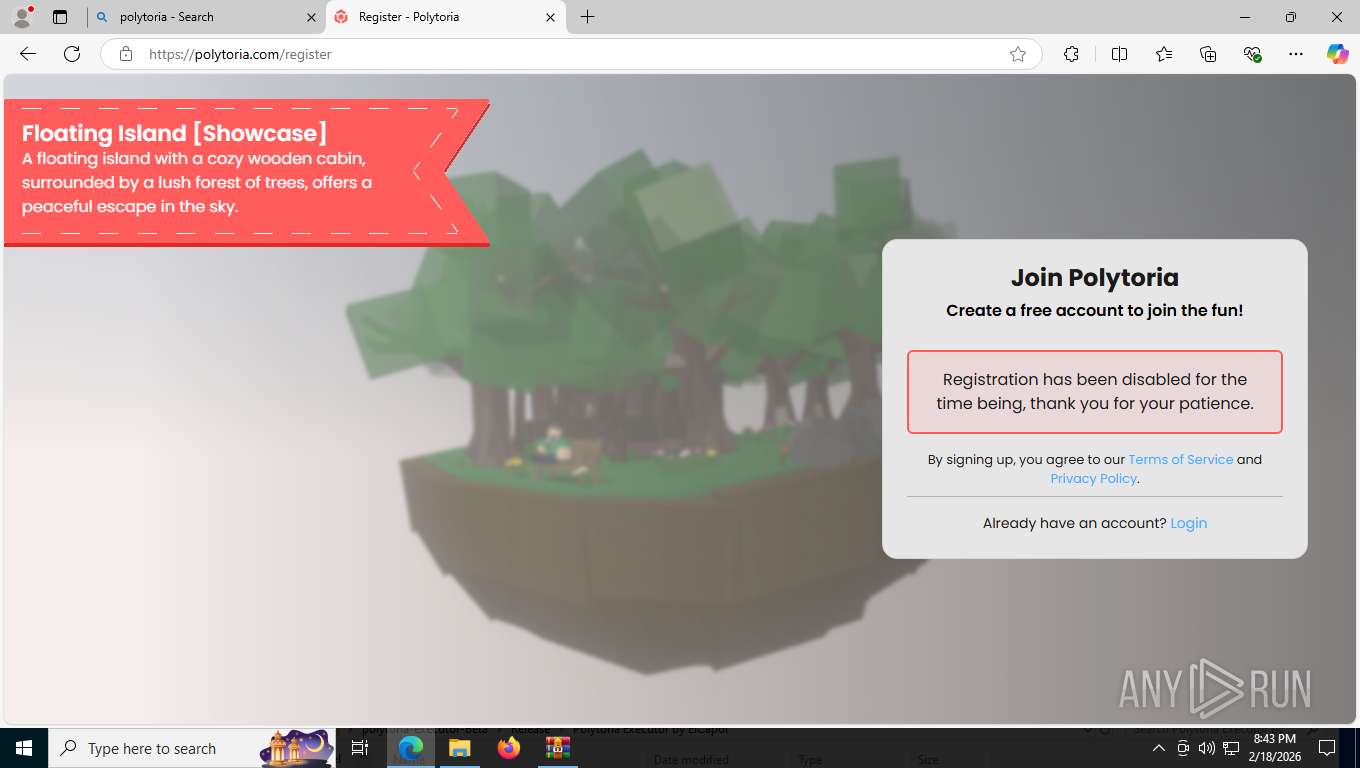Open Microsoft Edge from taskbar
1360x768 pixels.
pos(411,748)
